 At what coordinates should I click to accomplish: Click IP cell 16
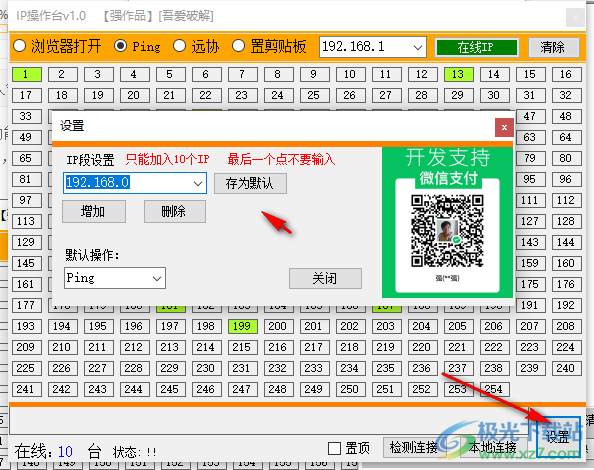566,74
